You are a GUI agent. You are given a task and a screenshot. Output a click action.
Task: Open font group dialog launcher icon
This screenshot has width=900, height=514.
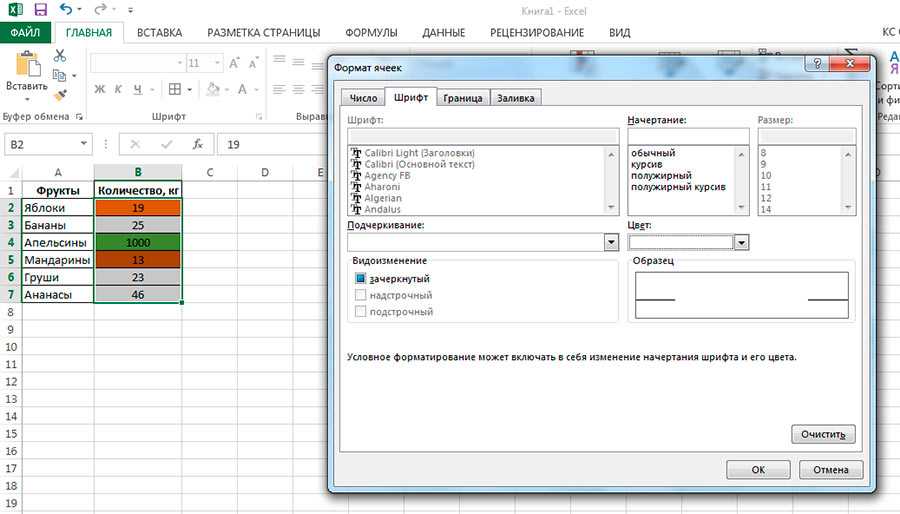(x=259, y=116)
